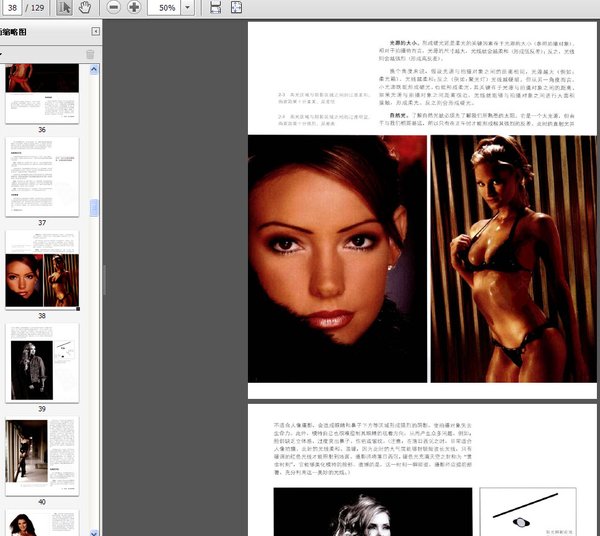Activate the Hand pan tool
Image resolution: width=600 pixels, height=536 pixels.
[x=84, y=7]
